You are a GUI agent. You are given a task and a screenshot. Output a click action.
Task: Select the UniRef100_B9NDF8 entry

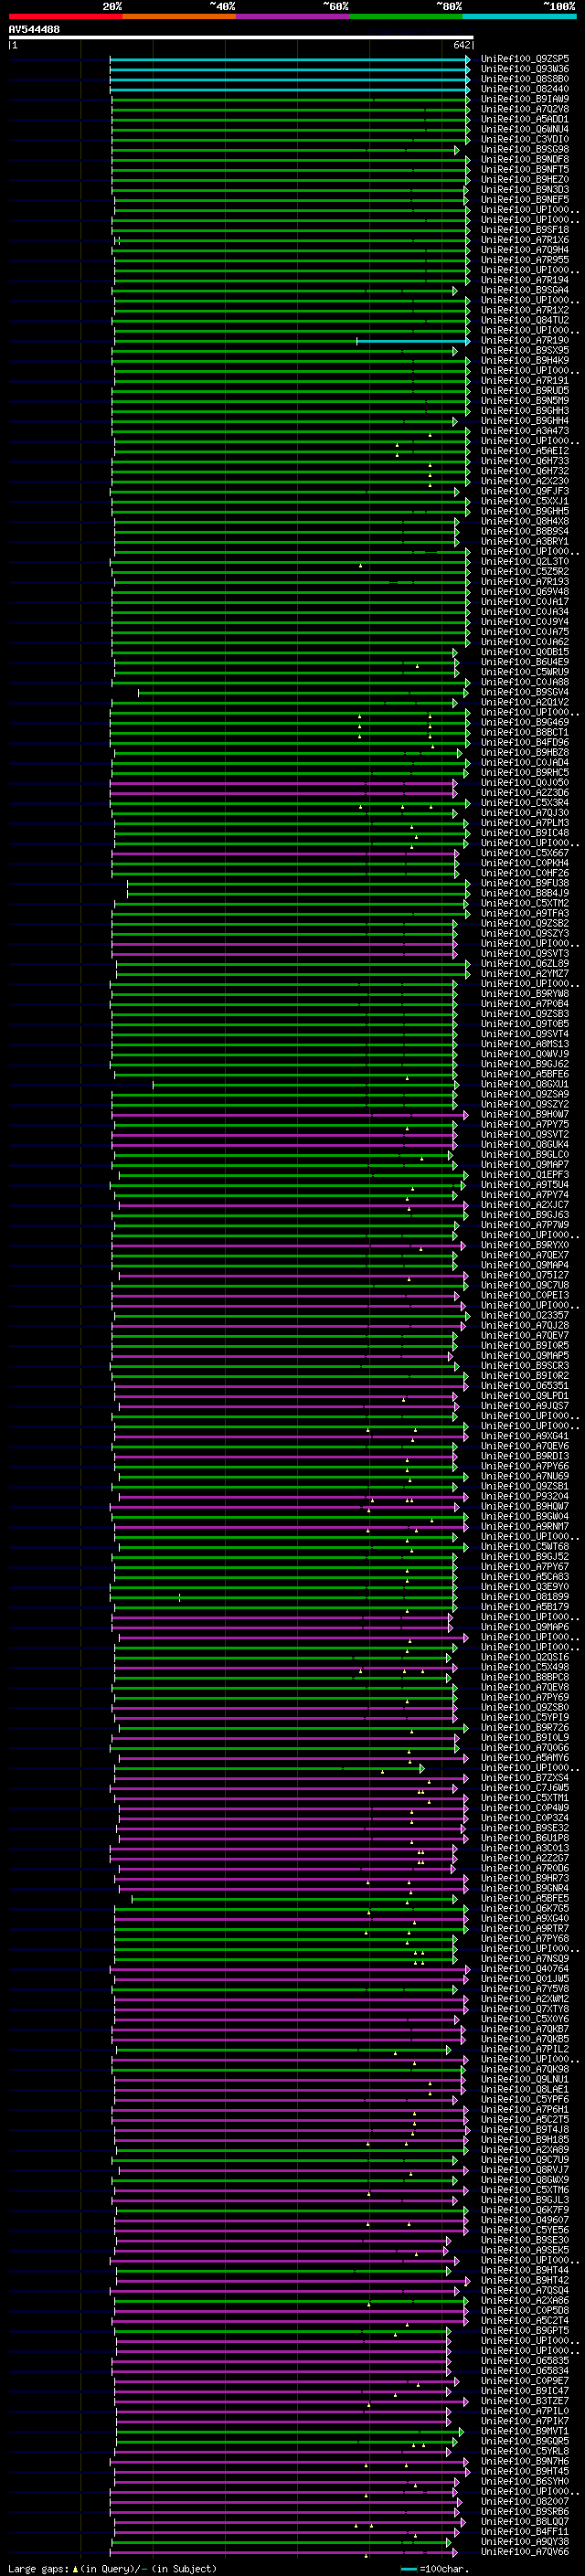click(x=525, y=160)
